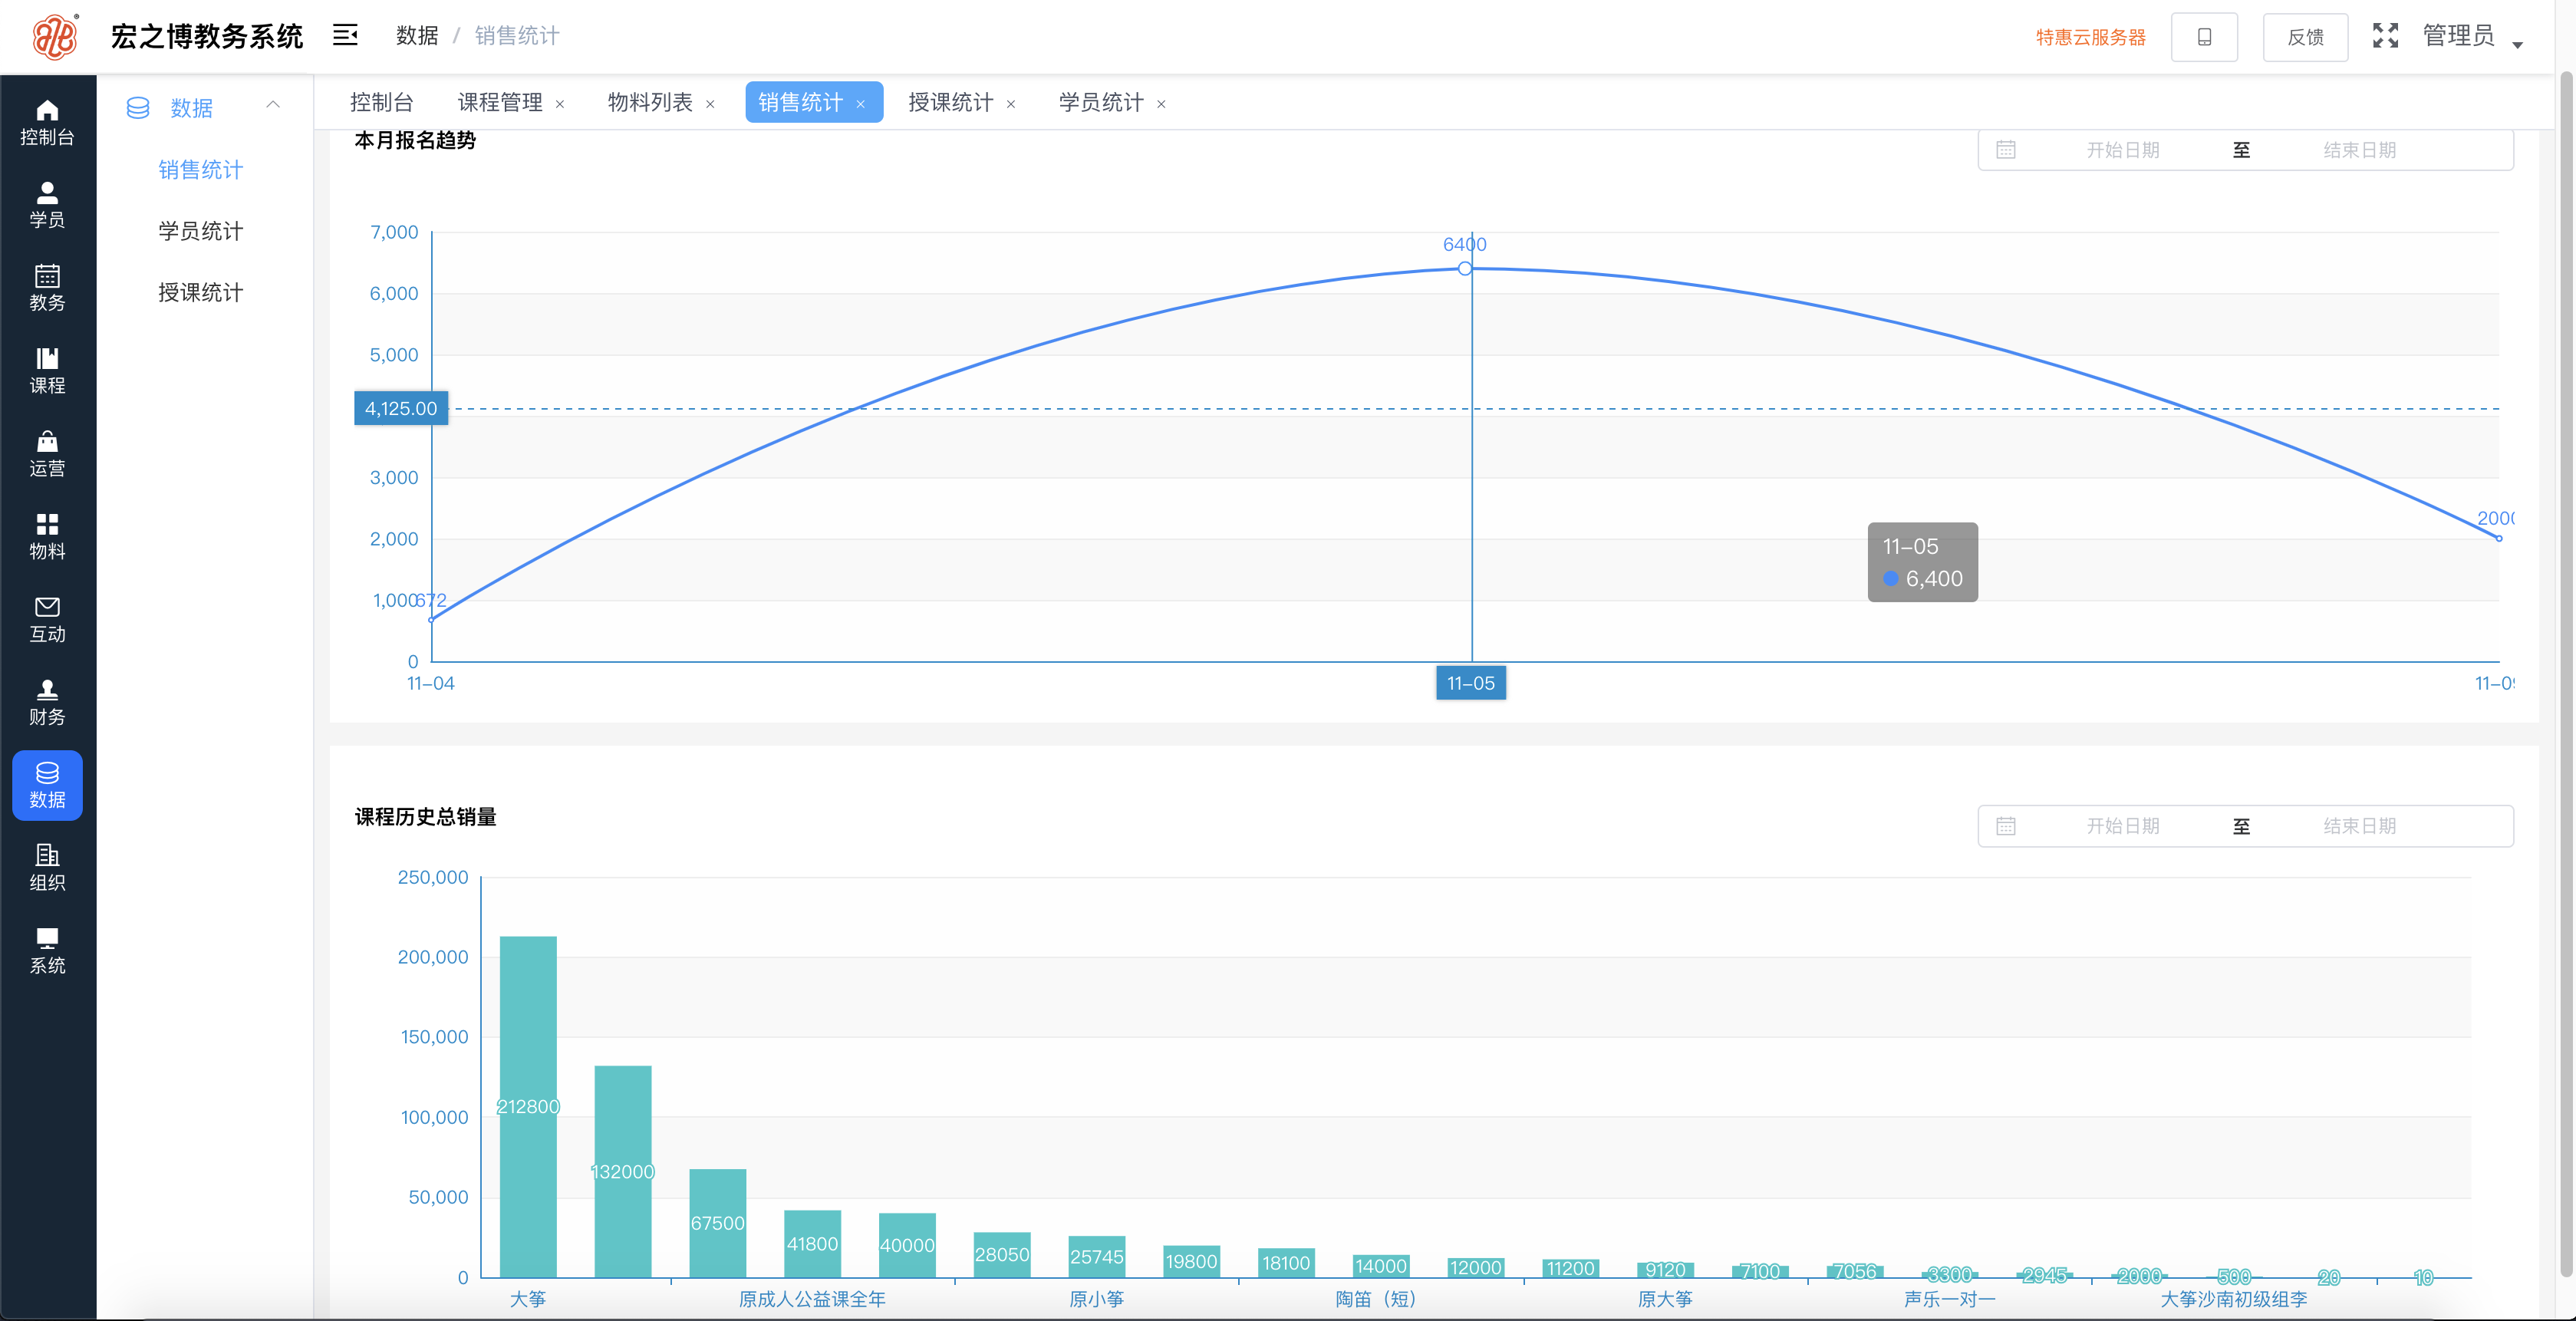
Task: Click the 管理员 account label
Action: click(x=2458, y=36)
